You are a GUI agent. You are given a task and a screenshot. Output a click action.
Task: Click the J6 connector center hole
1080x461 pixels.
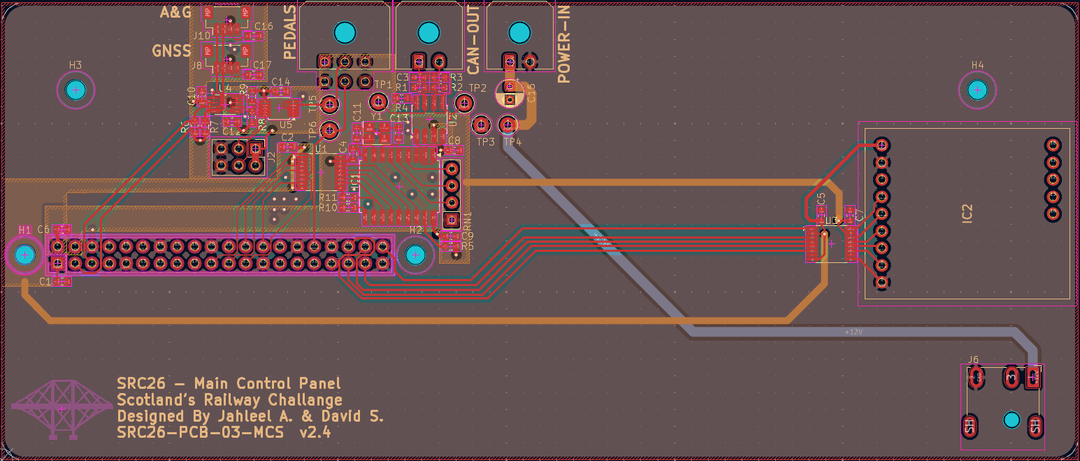click(x=1011, y=420)
